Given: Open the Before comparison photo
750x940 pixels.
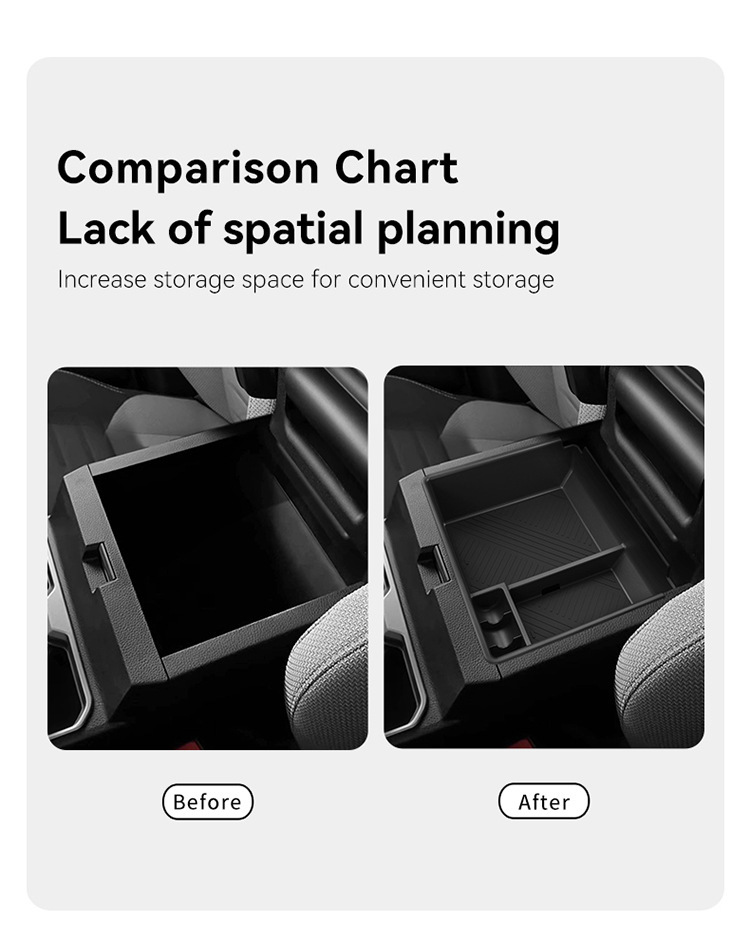Looking at the screenshot, I should click(x=208, y=557).
